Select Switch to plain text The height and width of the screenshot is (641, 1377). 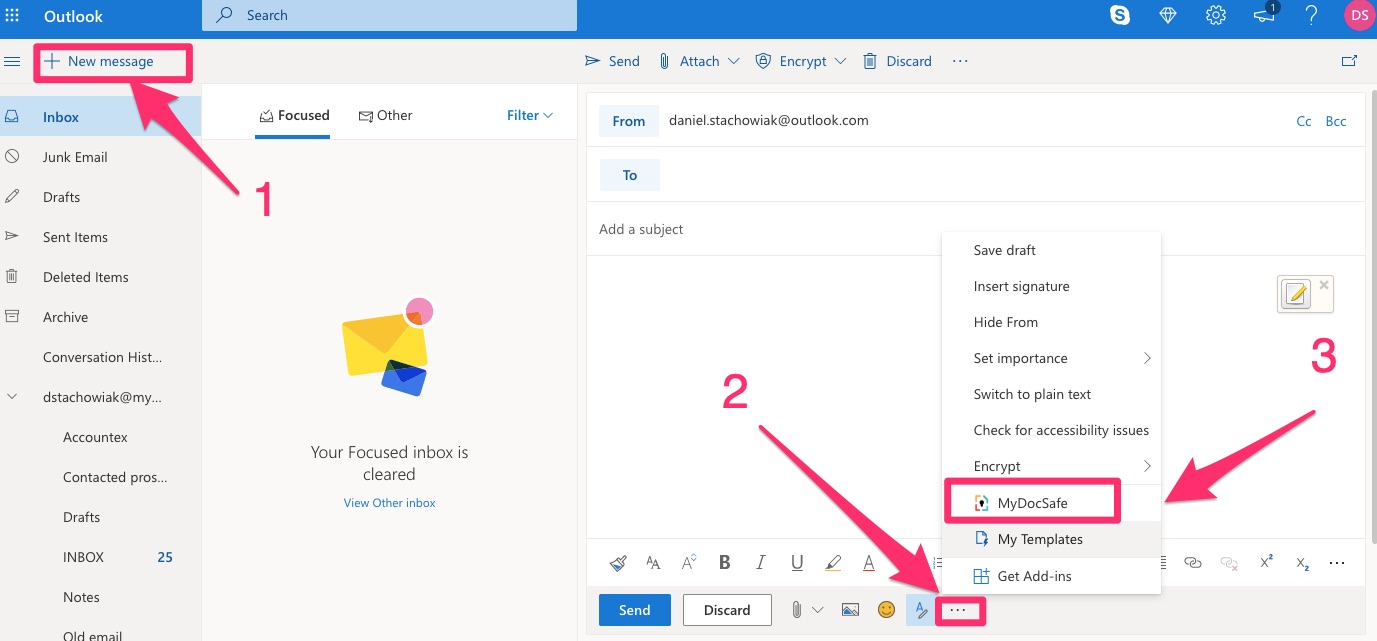point(1051,394)
